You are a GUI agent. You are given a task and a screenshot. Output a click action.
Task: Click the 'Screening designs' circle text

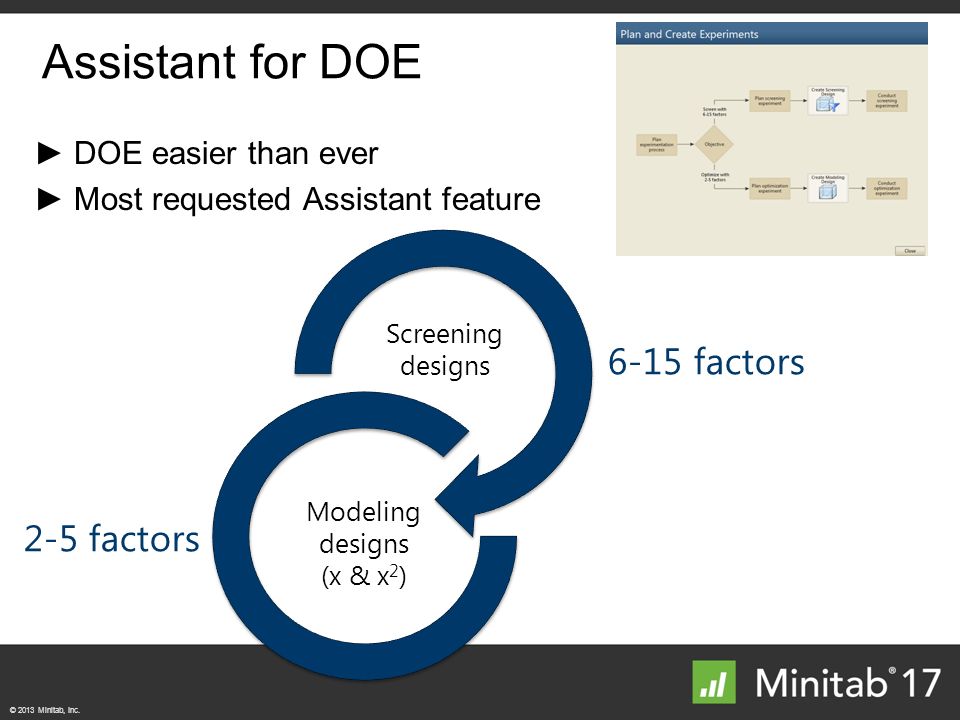point(444,350)
